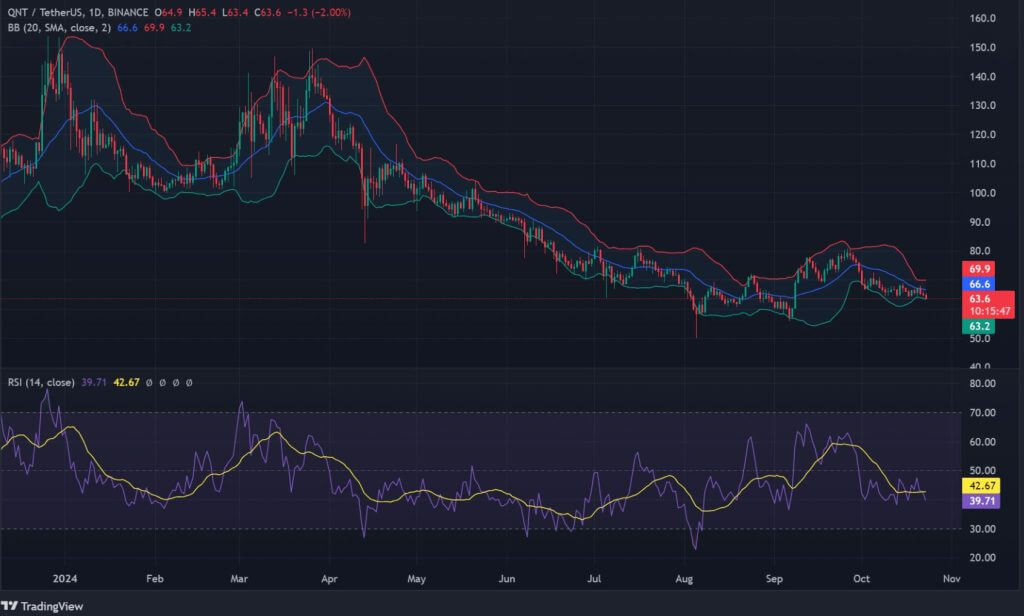Screen dimensions: 1024x616
Task: Click the 50.00 RSI axis label
Action: click(982, 470)
